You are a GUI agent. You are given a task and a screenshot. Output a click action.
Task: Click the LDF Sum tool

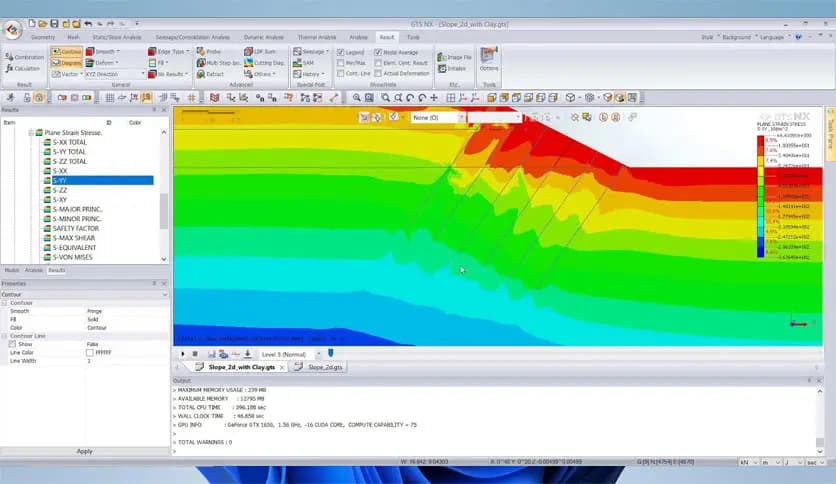coord(260,52)
